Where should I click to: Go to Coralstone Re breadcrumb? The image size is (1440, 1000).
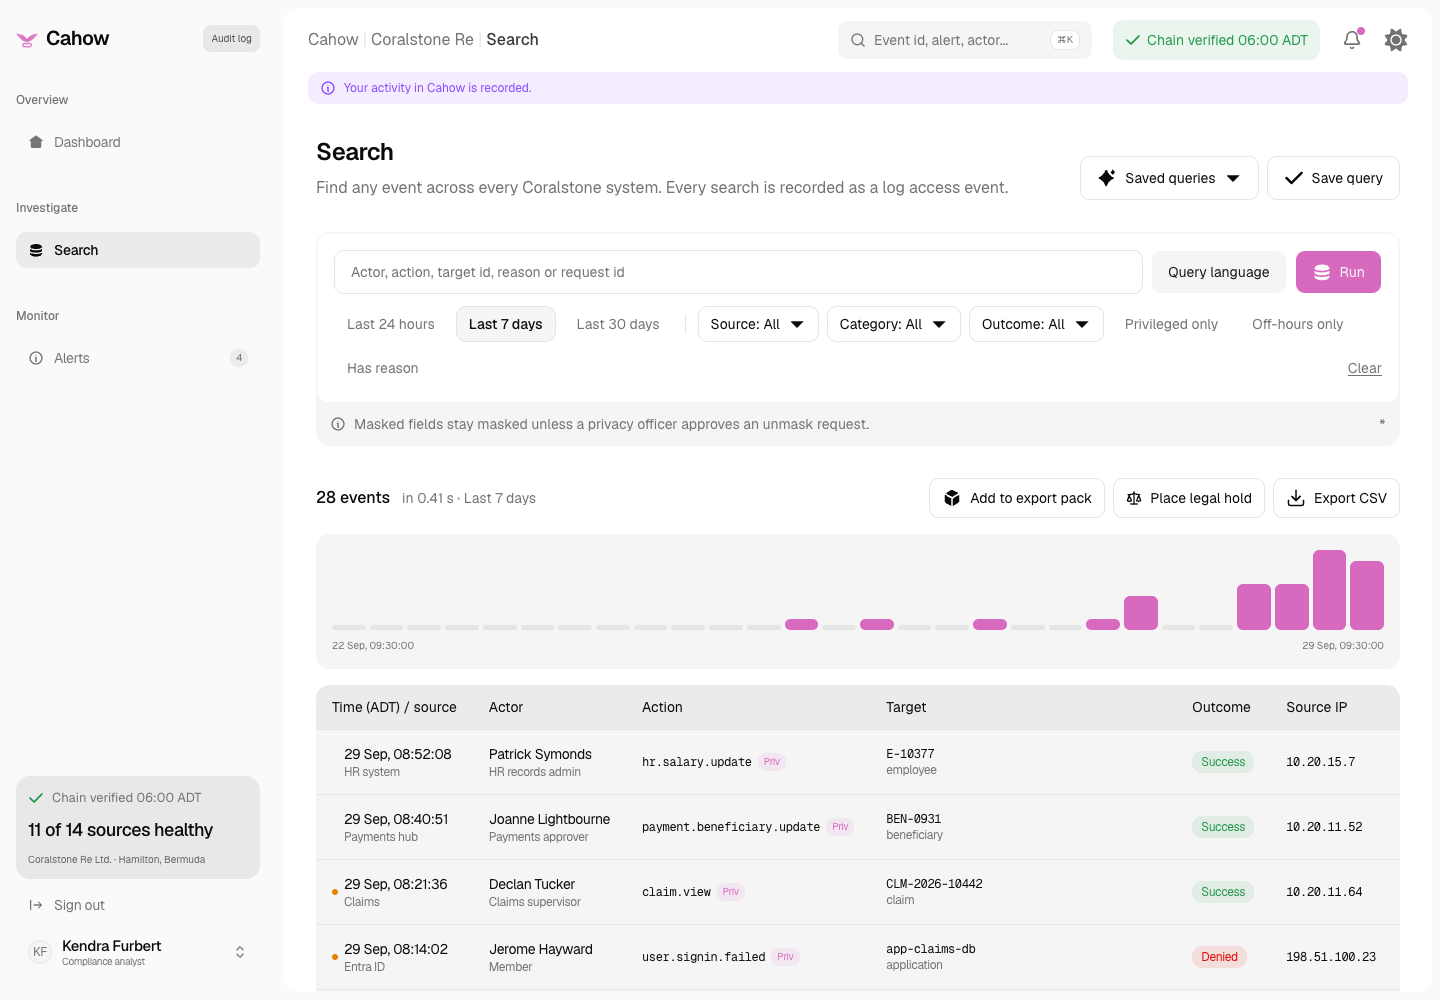(x=422, y=40)
